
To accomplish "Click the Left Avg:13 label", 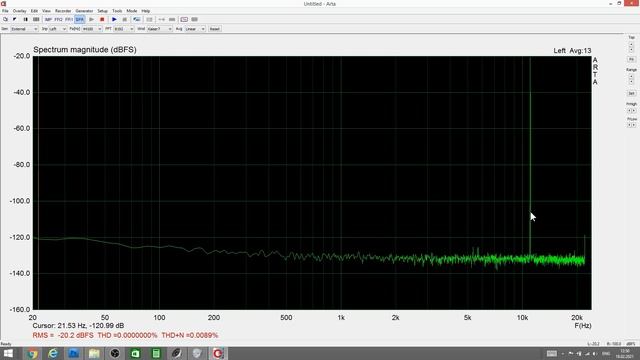I will [x=572, y=51].
